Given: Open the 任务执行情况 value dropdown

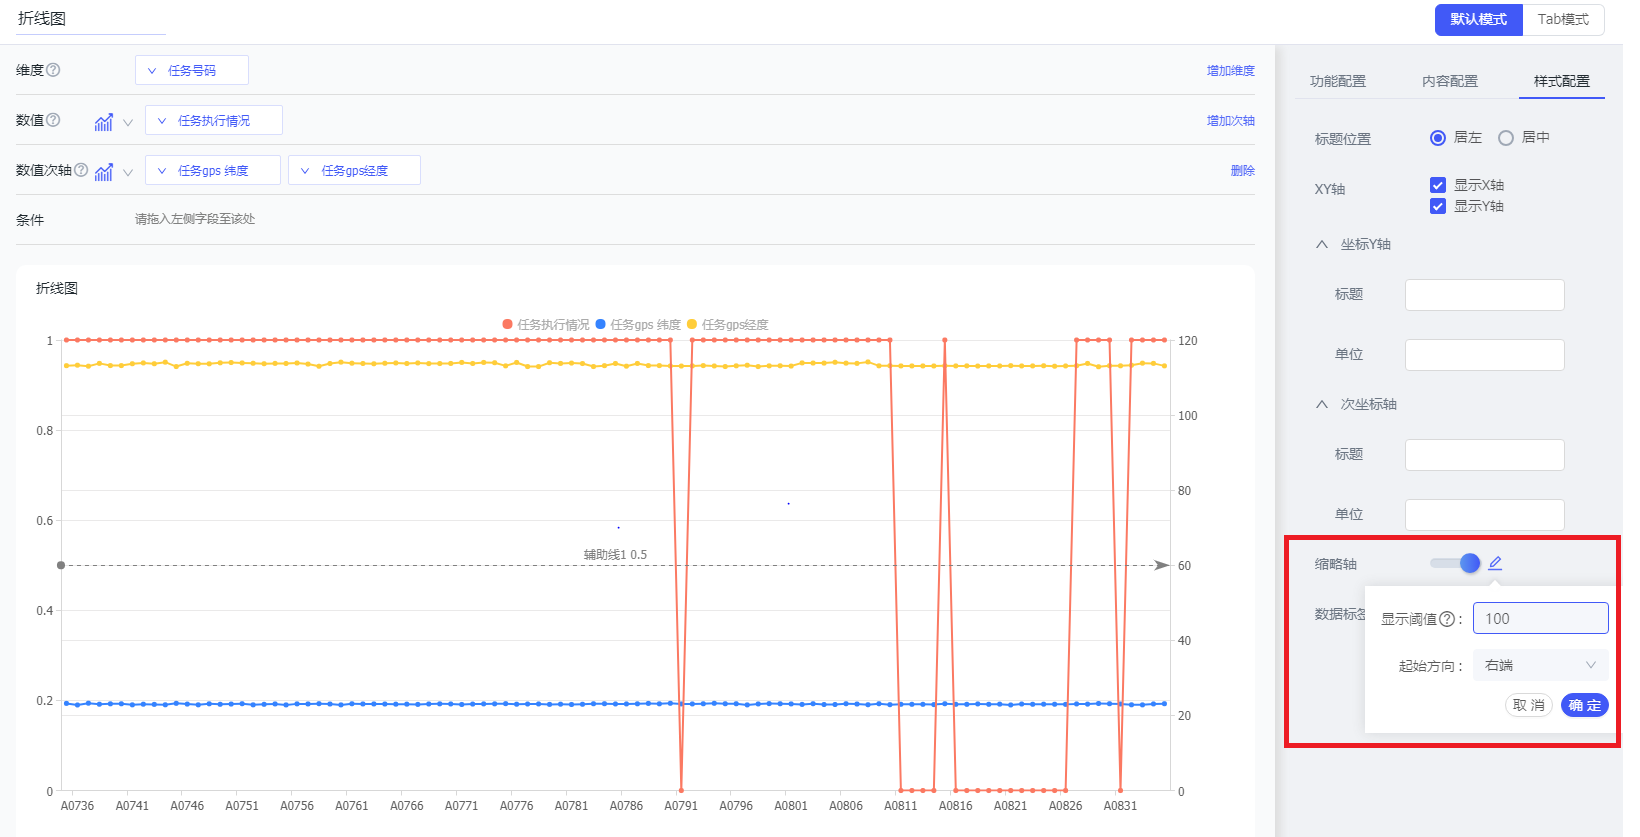Looking at the screenshot, I should pos(214,120).
